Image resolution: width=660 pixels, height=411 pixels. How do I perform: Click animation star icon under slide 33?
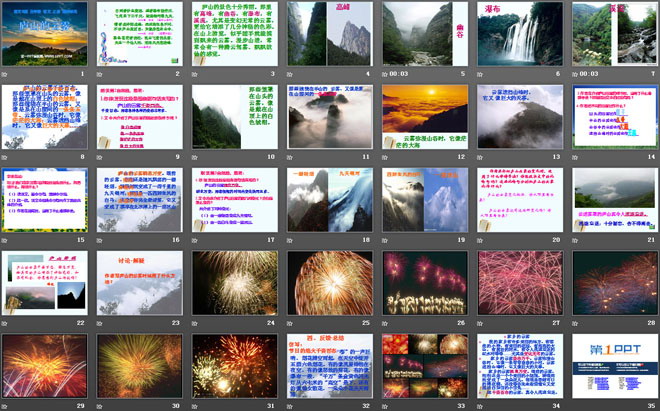385,406
